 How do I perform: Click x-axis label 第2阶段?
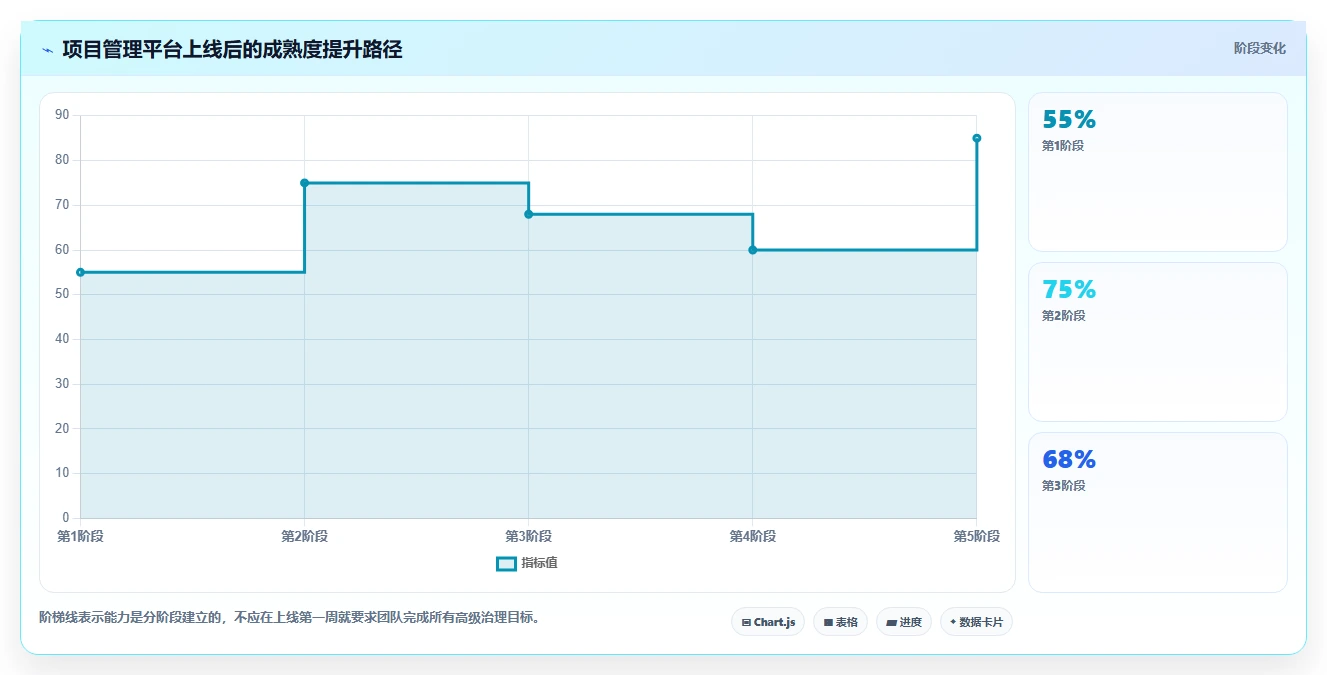click(304, 537)
